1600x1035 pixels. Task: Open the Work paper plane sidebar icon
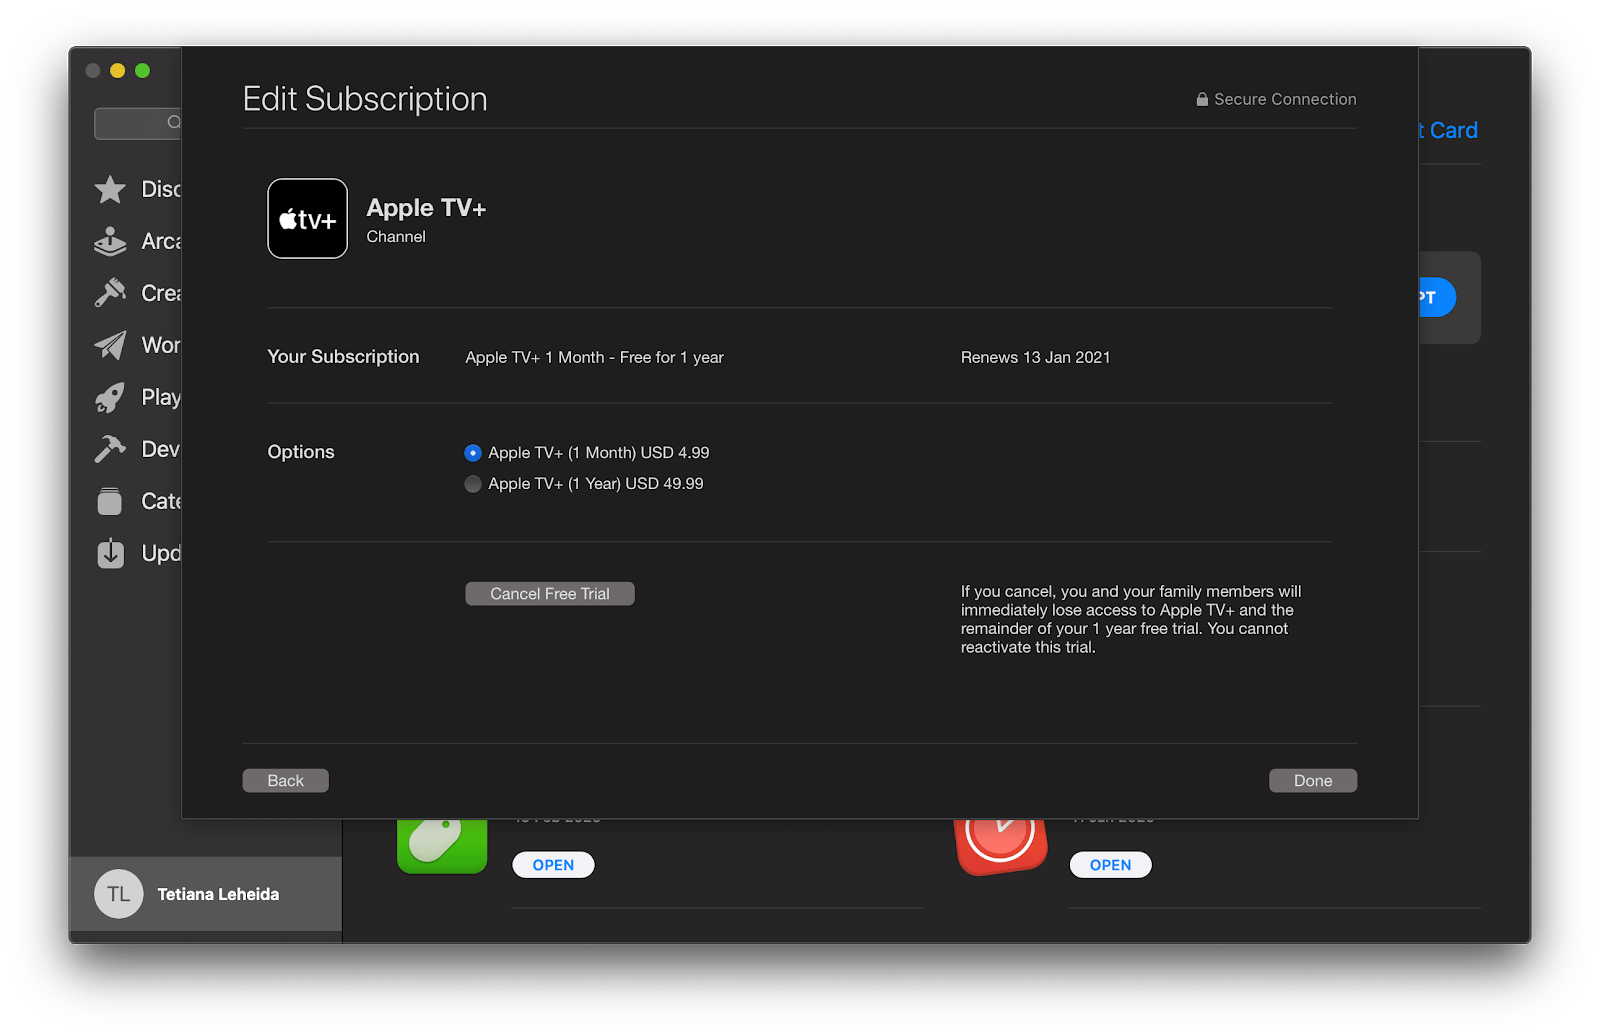pos(110,345)
